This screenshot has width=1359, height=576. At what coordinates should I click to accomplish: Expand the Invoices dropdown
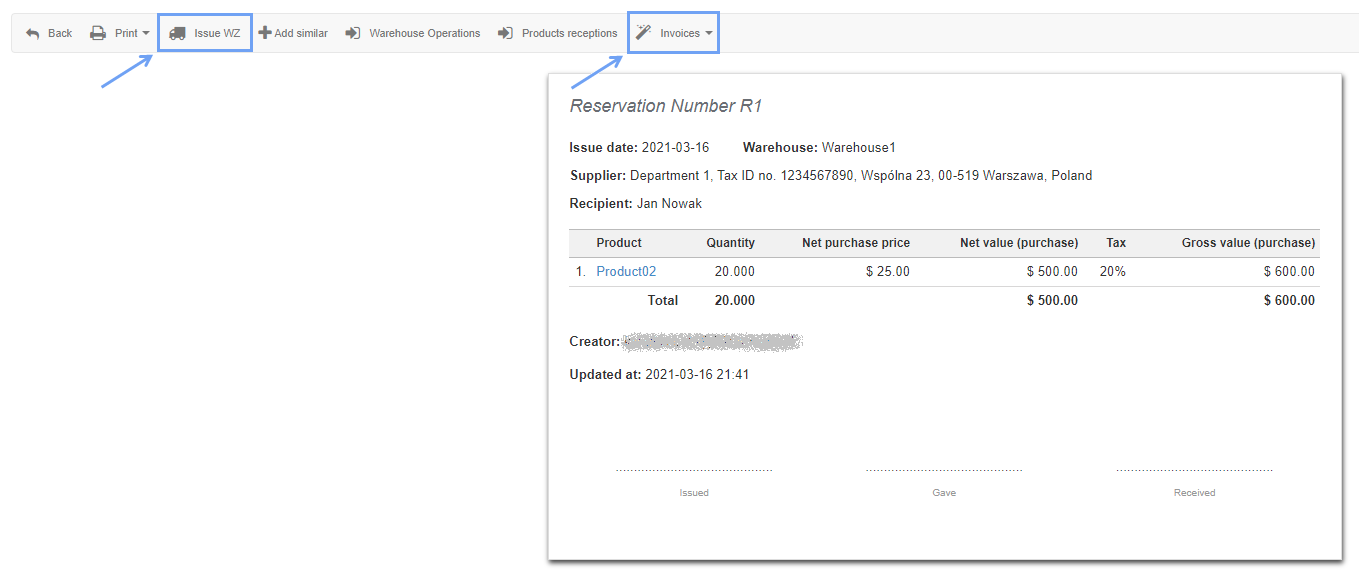(x=709, y=32)
